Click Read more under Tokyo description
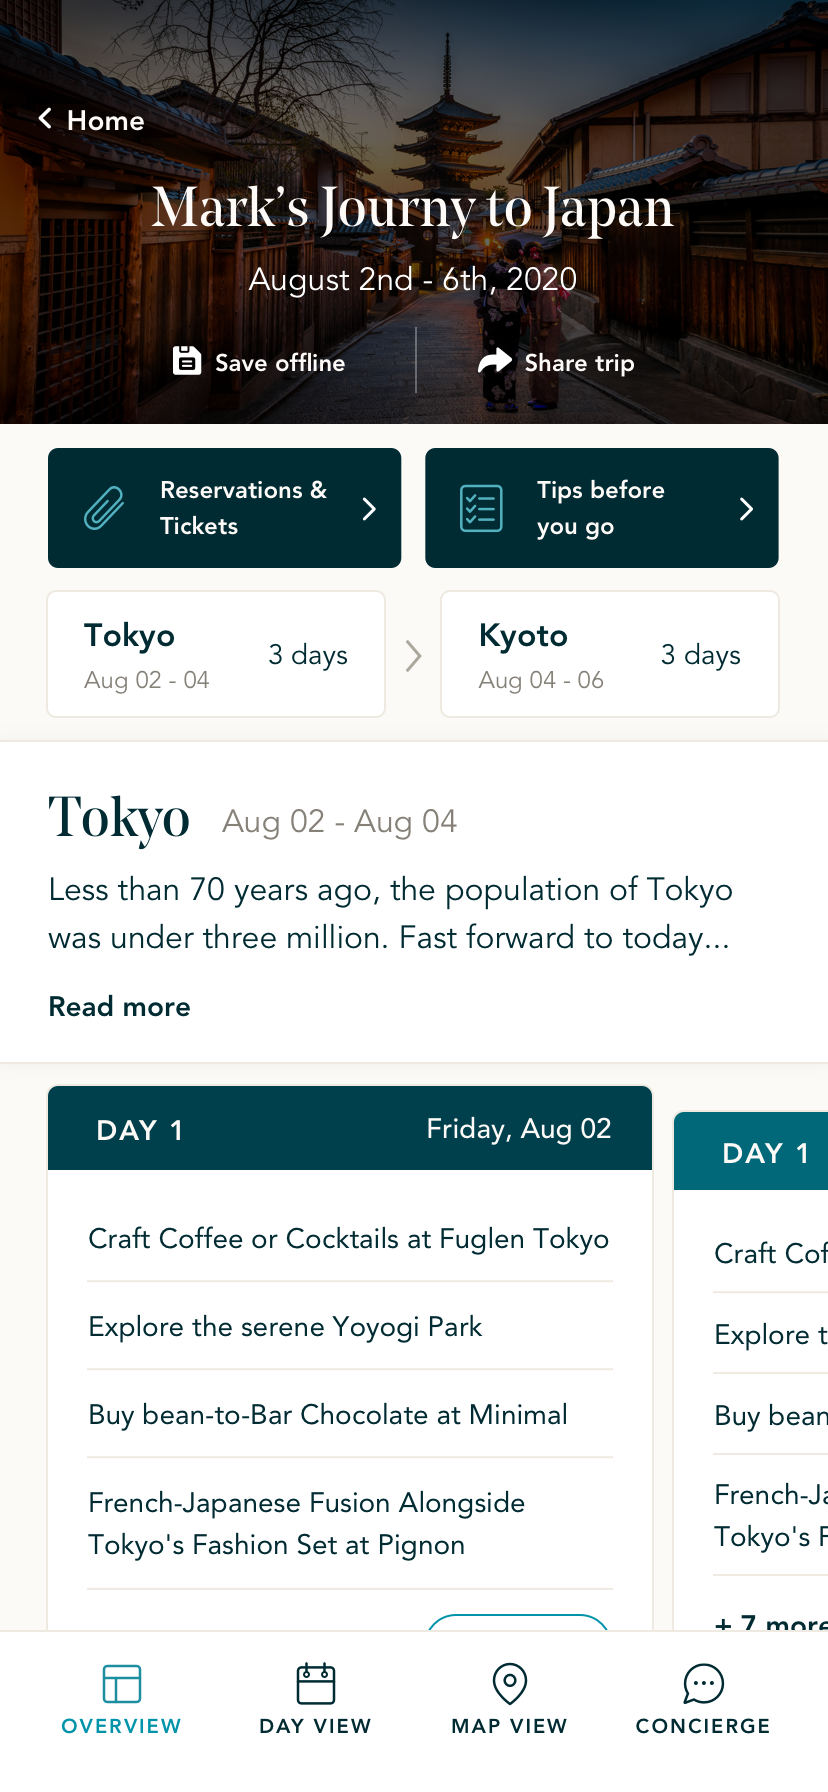This screenshot has height=1792, width=828. tap(119, 1006)
